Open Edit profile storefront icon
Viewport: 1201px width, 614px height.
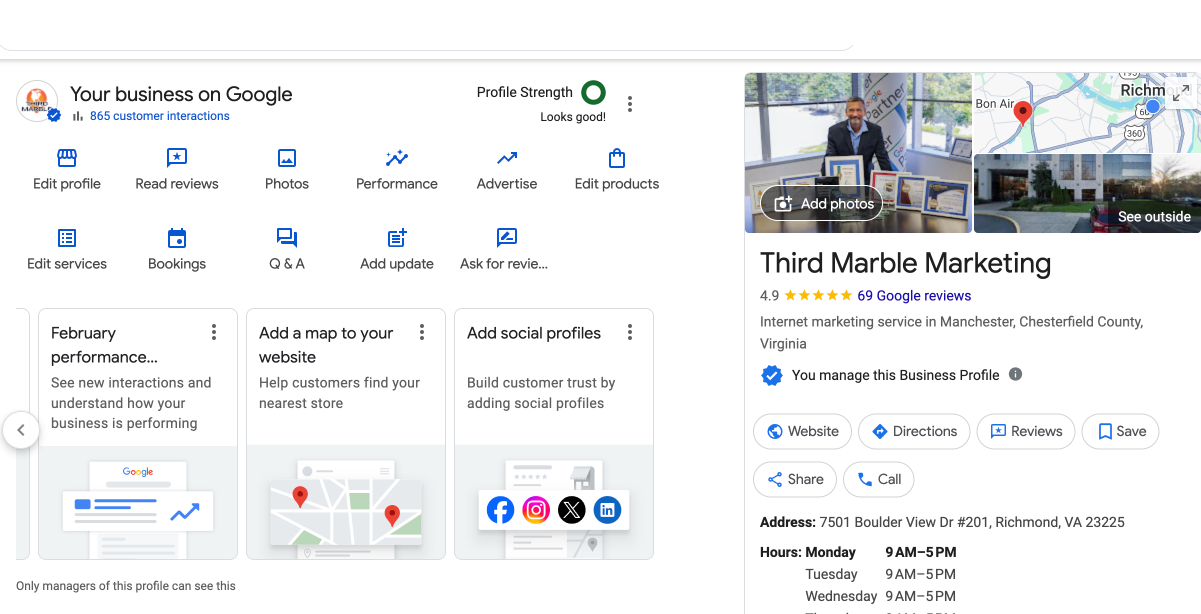point(67,158)
